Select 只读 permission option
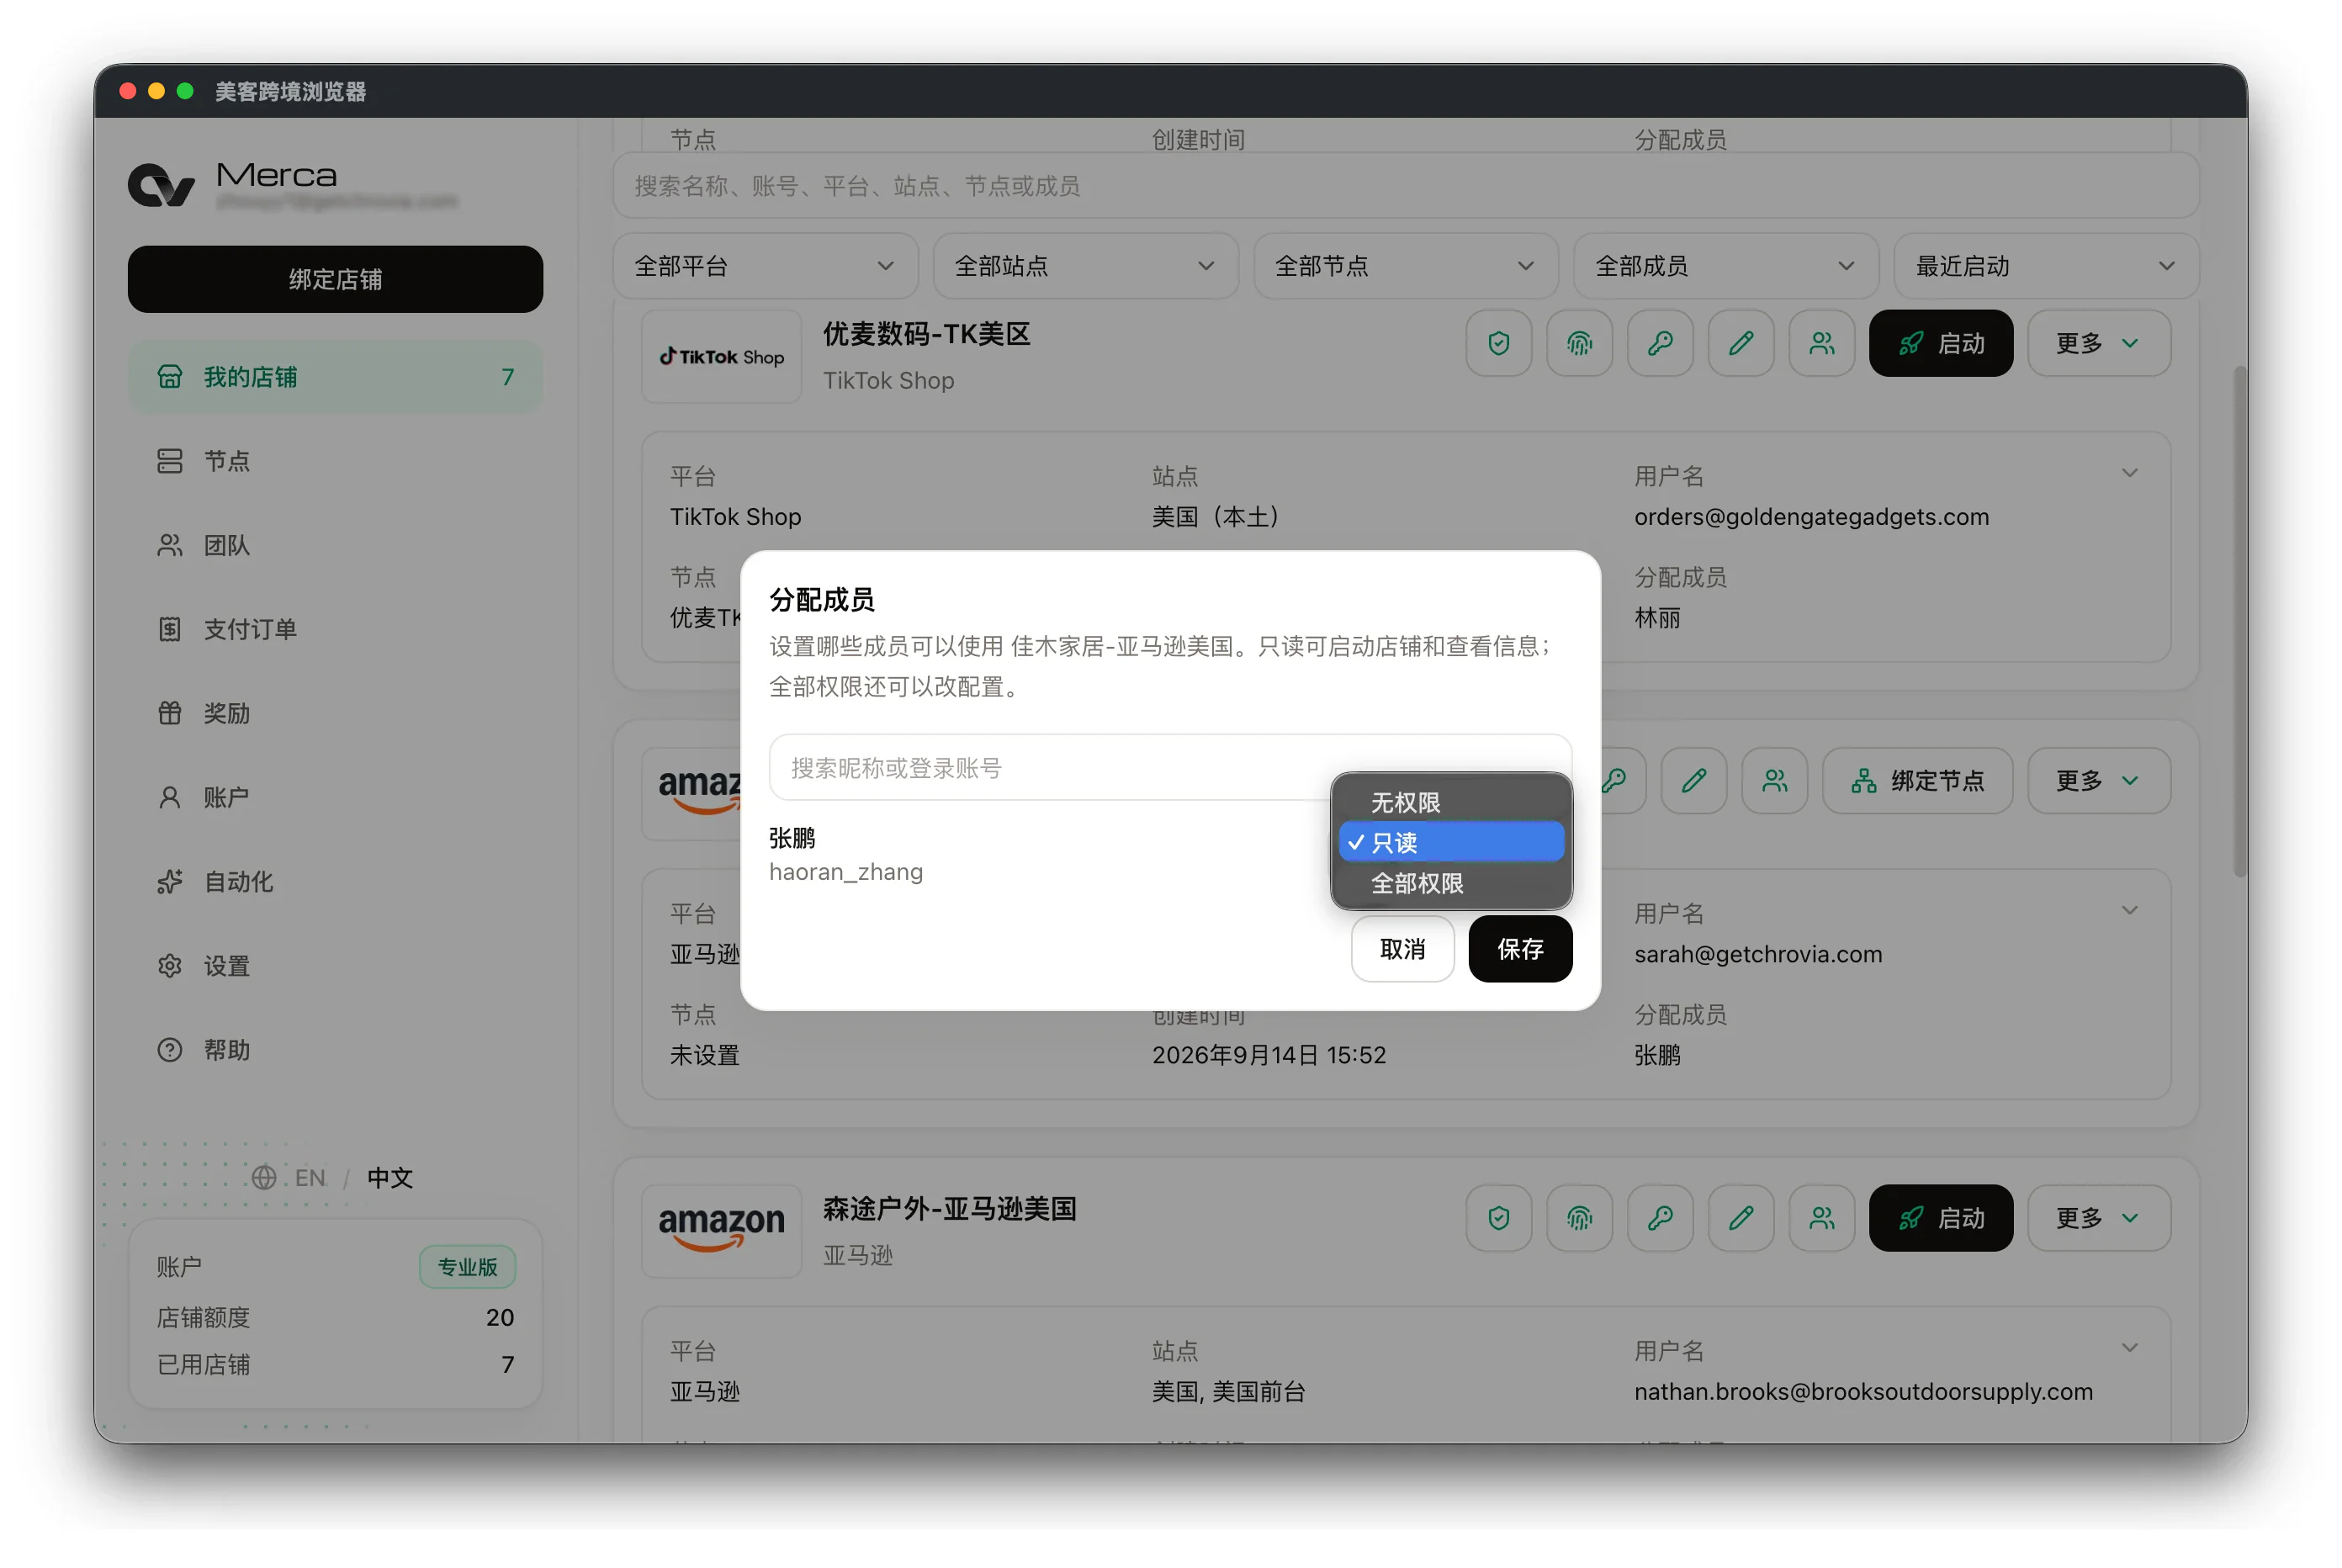2342x1568 pixels. pyautogui.click(x=1451, y=842)
